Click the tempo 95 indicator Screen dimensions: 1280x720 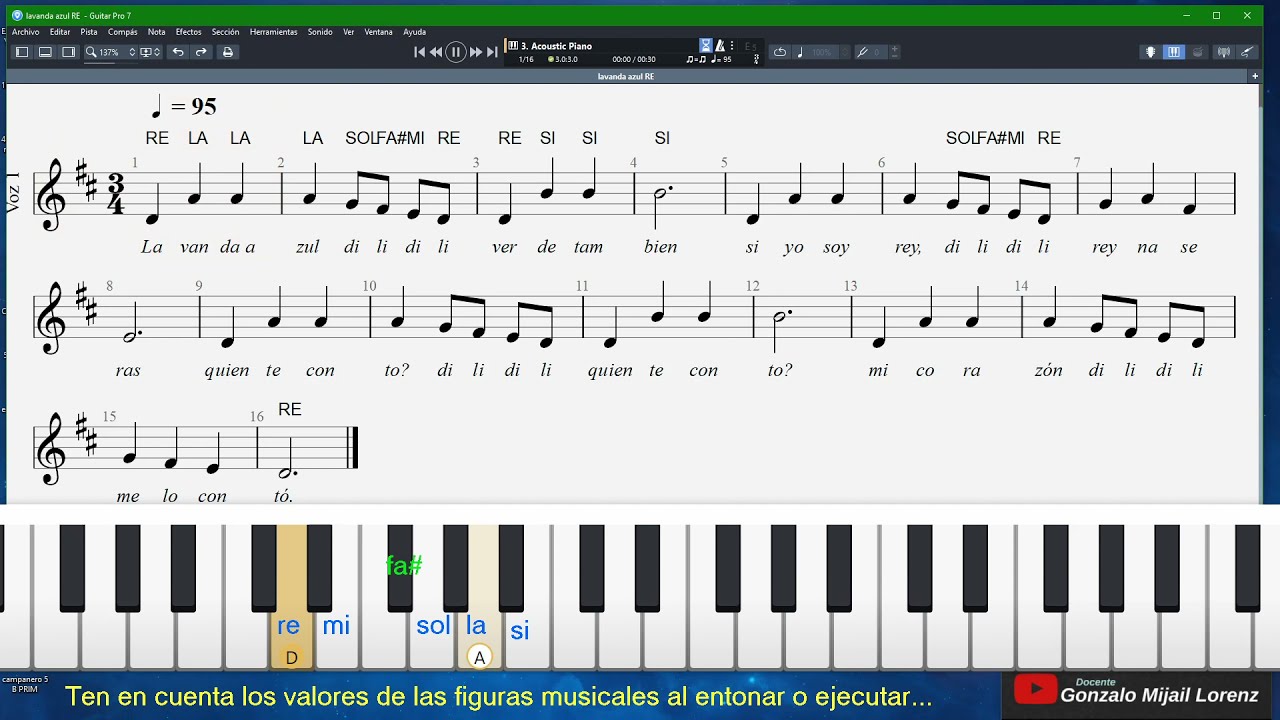pos(721,60)
